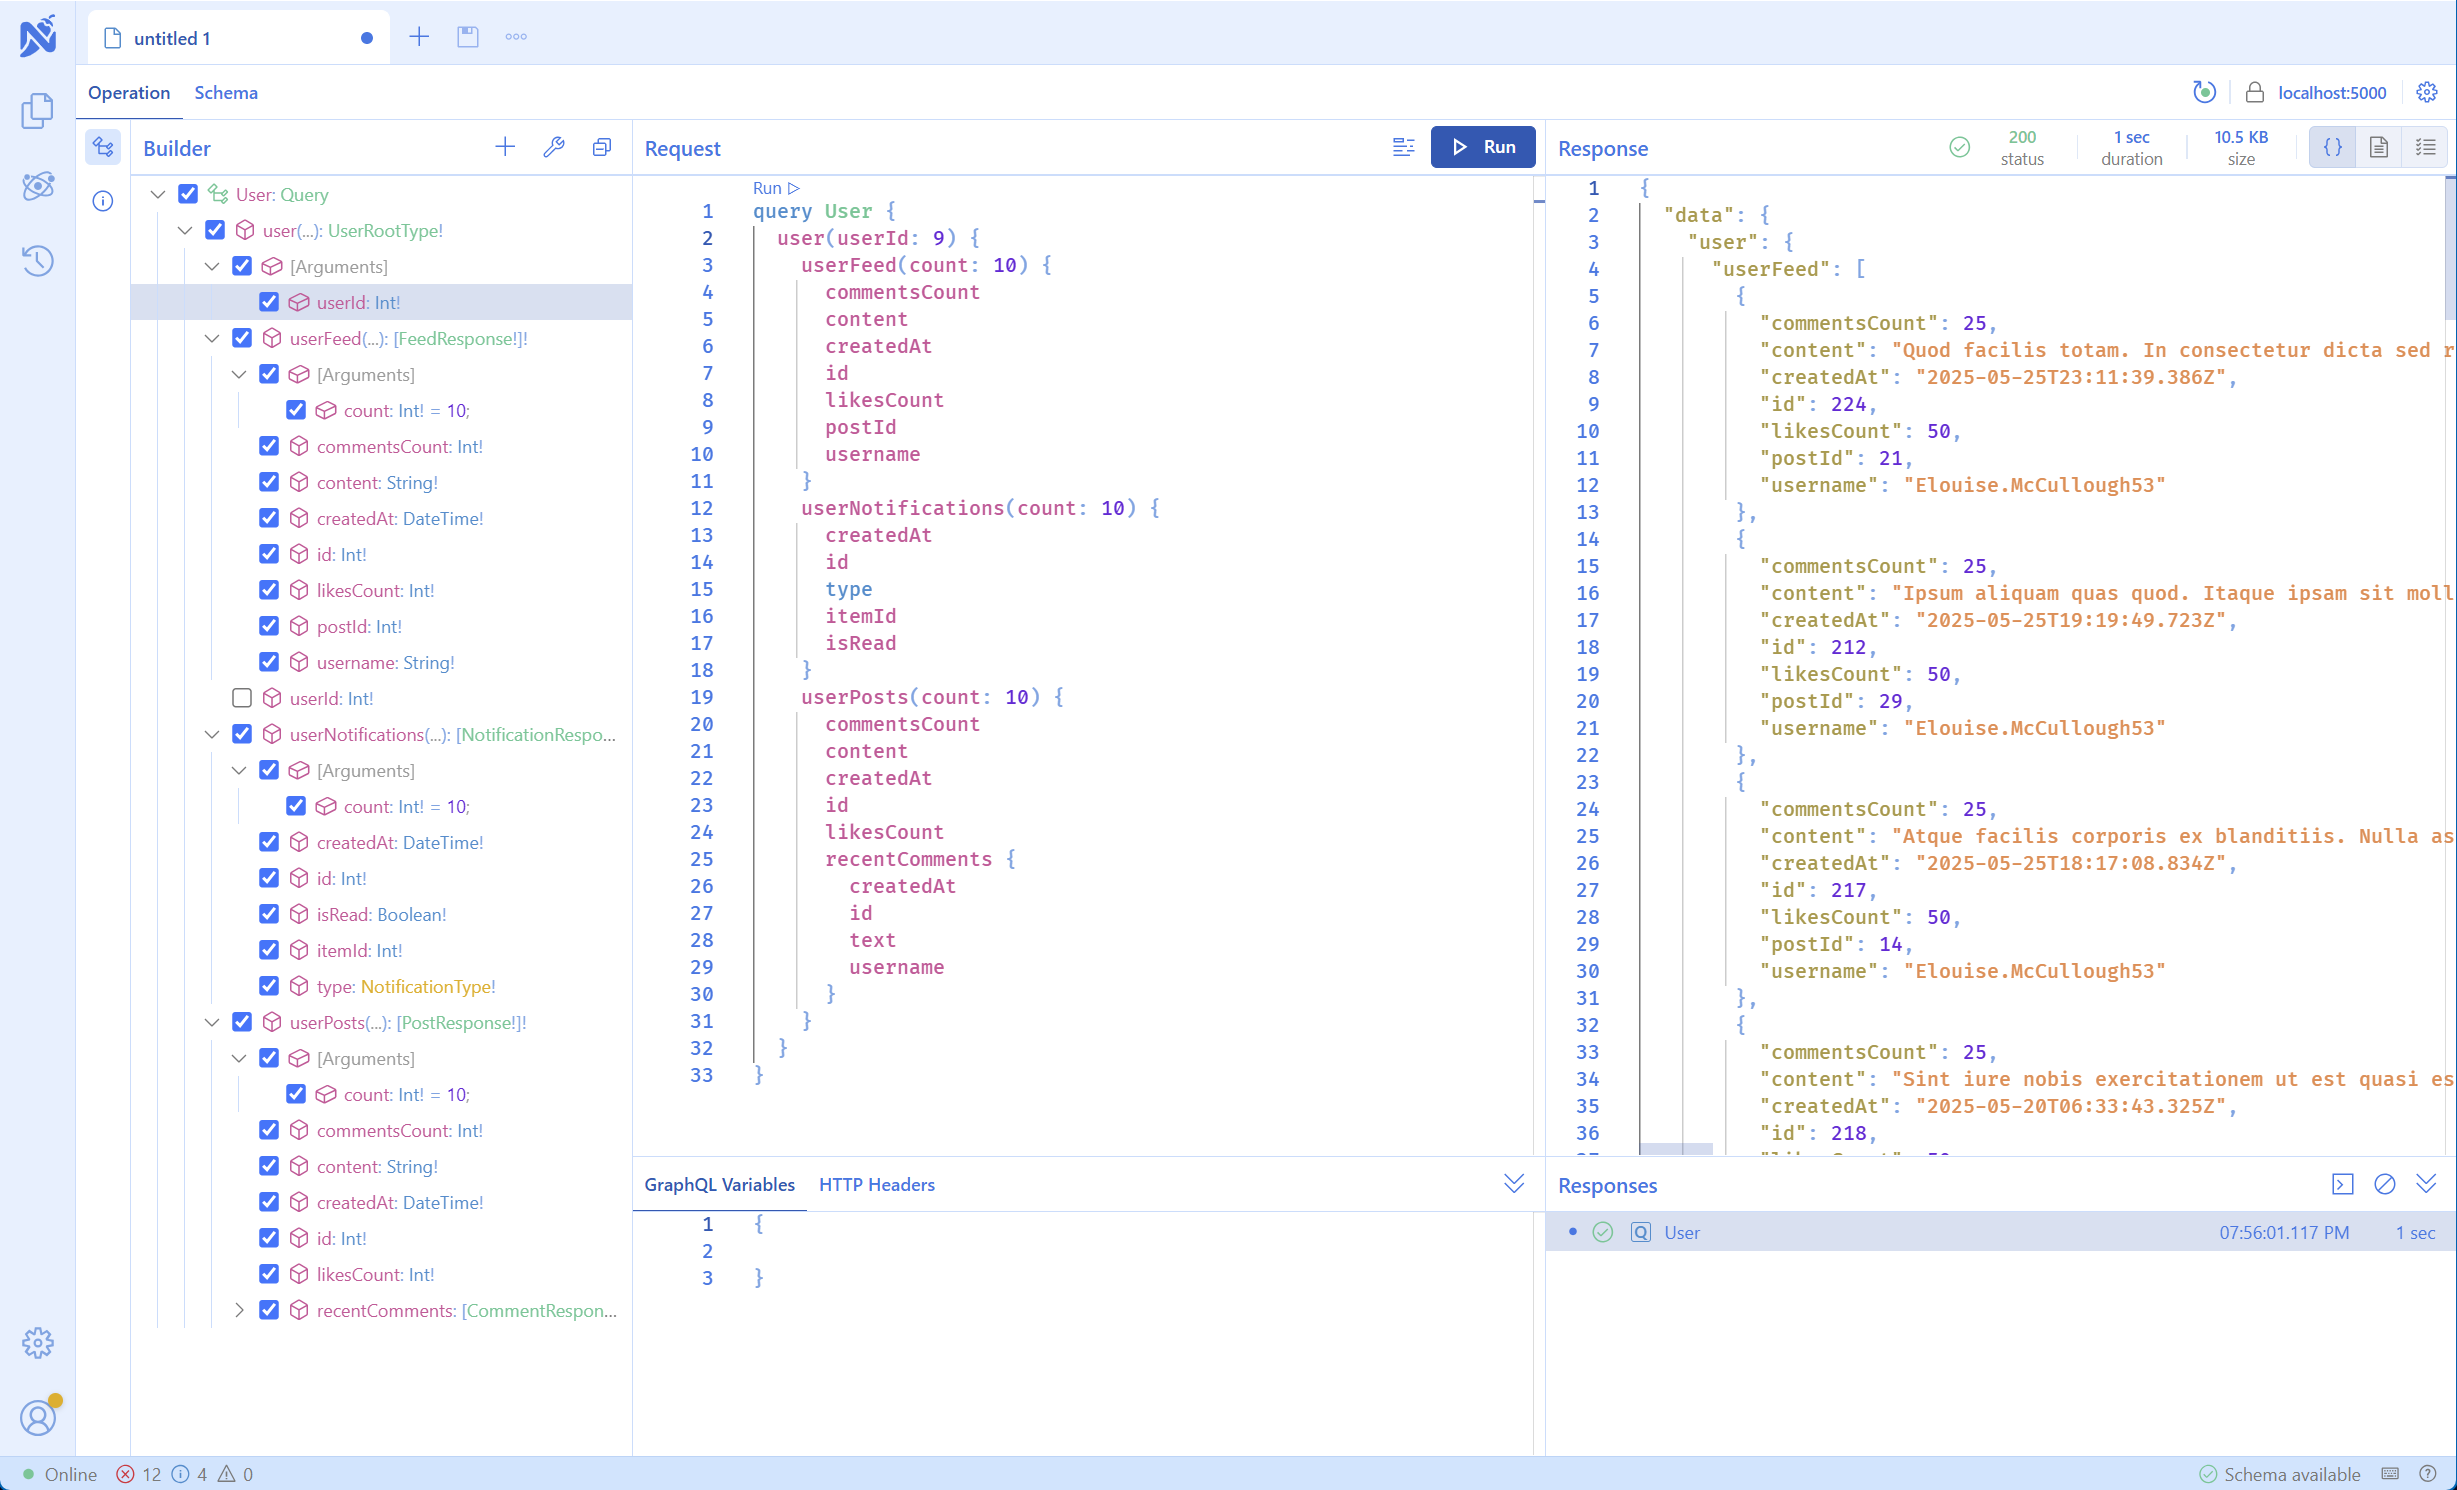Open keyboard shortcuts in status bar
The image size is (2457, 1490).
(x=2390, y=1474)
